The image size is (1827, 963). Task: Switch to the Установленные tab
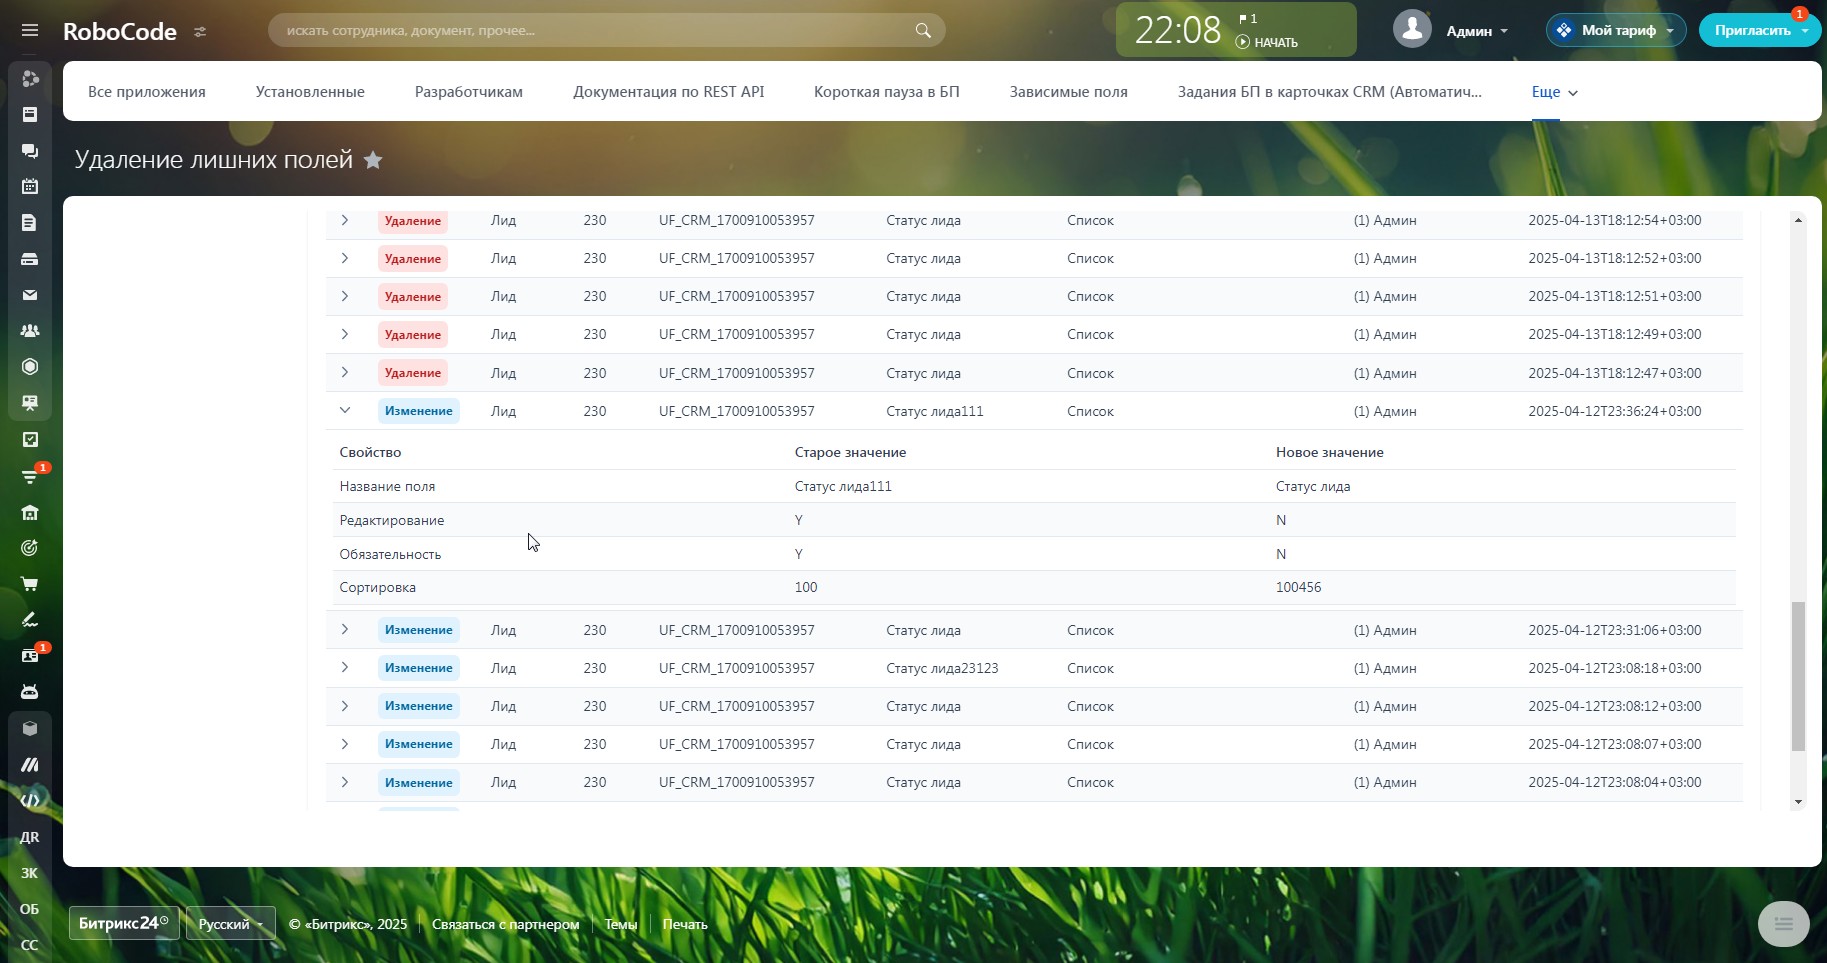[x=310, y=92]
